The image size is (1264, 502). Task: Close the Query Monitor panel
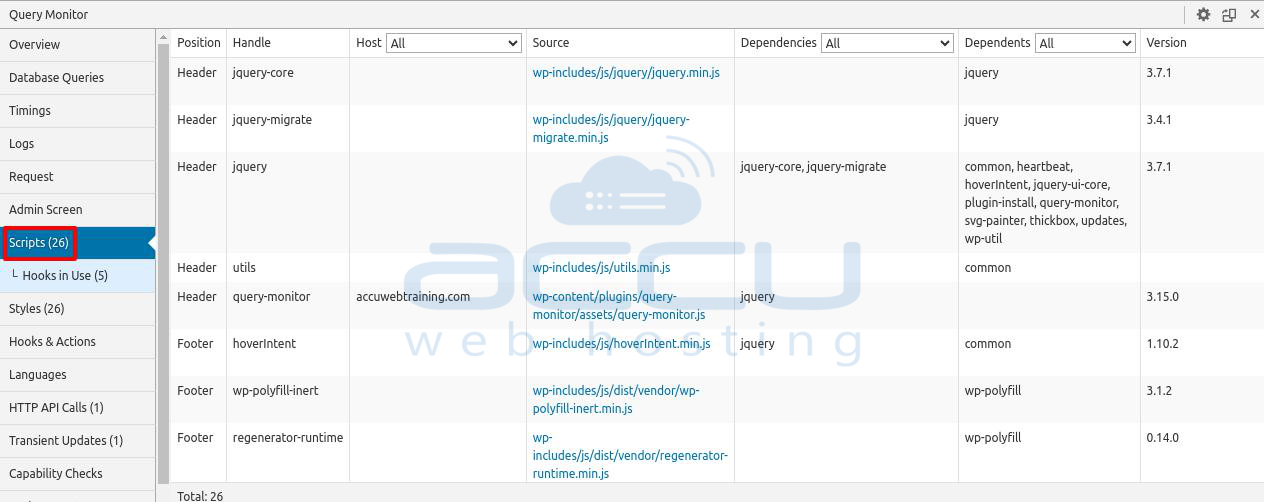point(1254,14)
